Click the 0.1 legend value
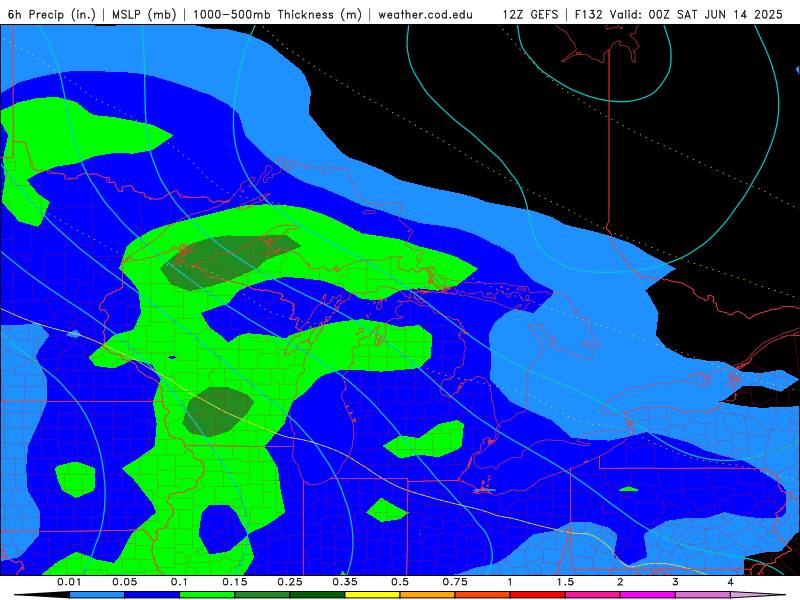Screen dimensions: 800x600 tap(179, 582)
